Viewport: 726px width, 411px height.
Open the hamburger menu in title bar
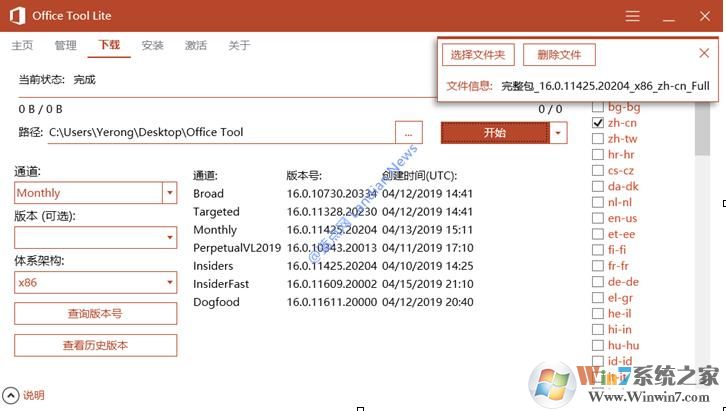coord(632,16)
